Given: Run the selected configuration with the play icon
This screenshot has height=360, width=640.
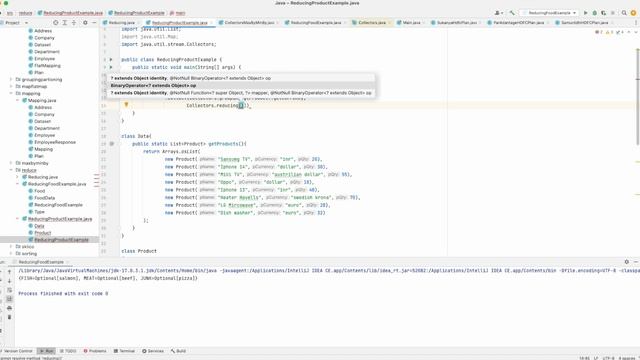Looking at the screenshot, I should tap(585, 13).
